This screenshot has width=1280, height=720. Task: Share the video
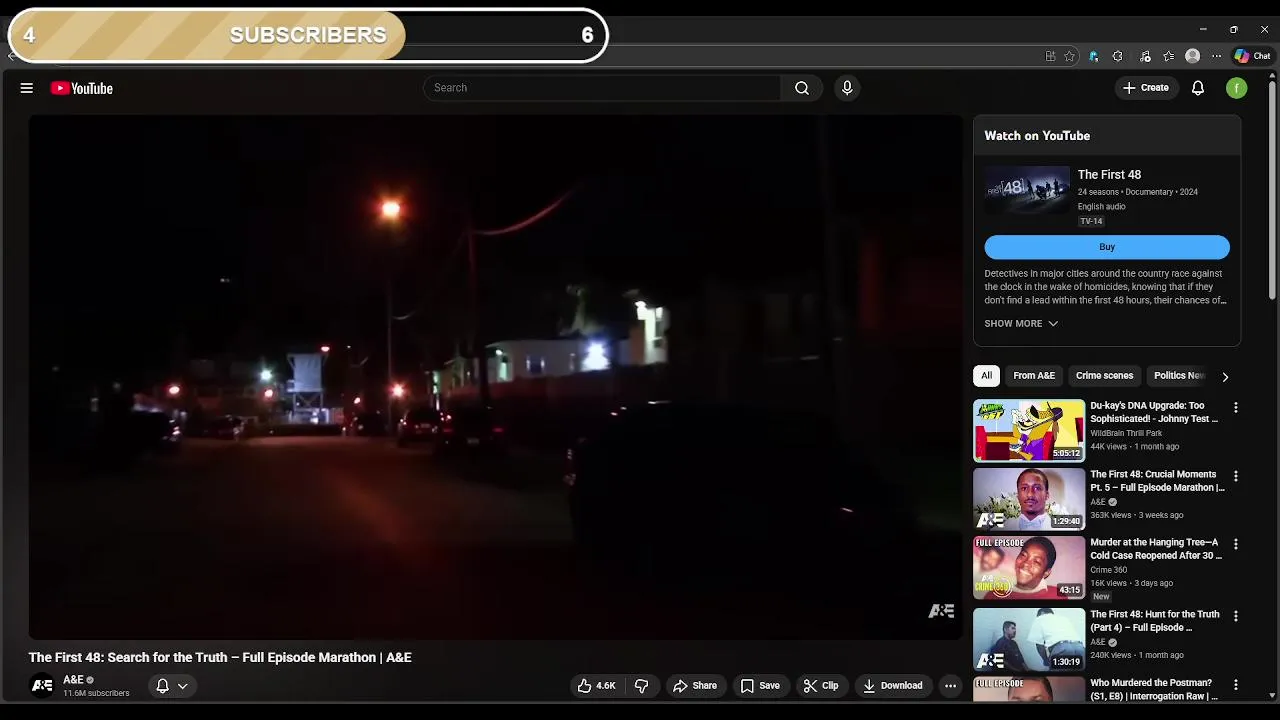point(695,686)
